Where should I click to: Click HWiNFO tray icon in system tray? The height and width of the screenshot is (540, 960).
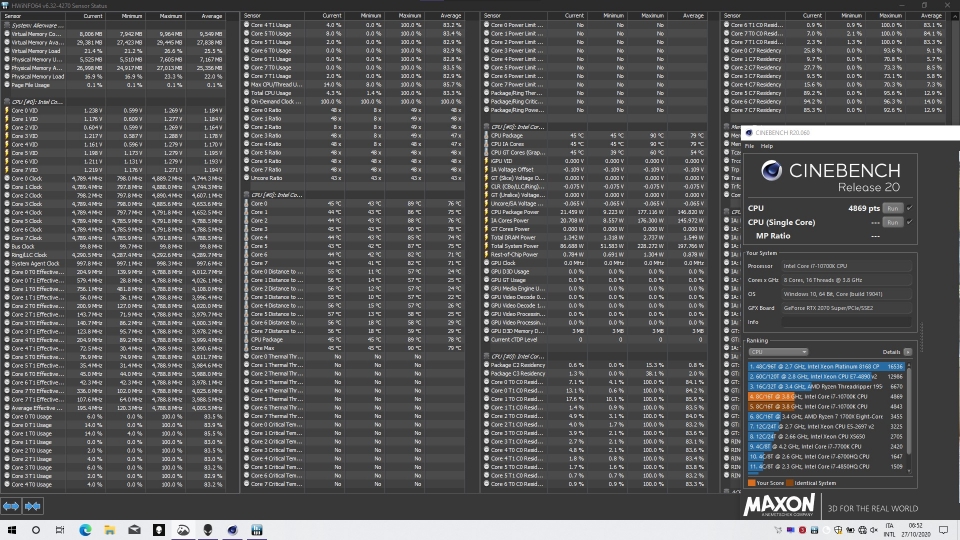tap(814, 530)
